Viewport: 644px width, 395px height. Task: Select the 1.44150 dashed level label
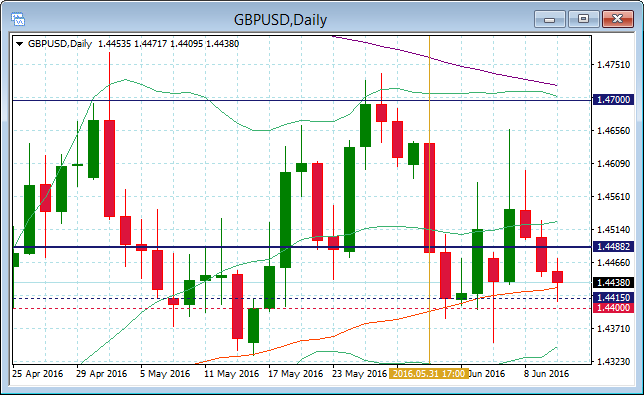click(x=613, y=298)
